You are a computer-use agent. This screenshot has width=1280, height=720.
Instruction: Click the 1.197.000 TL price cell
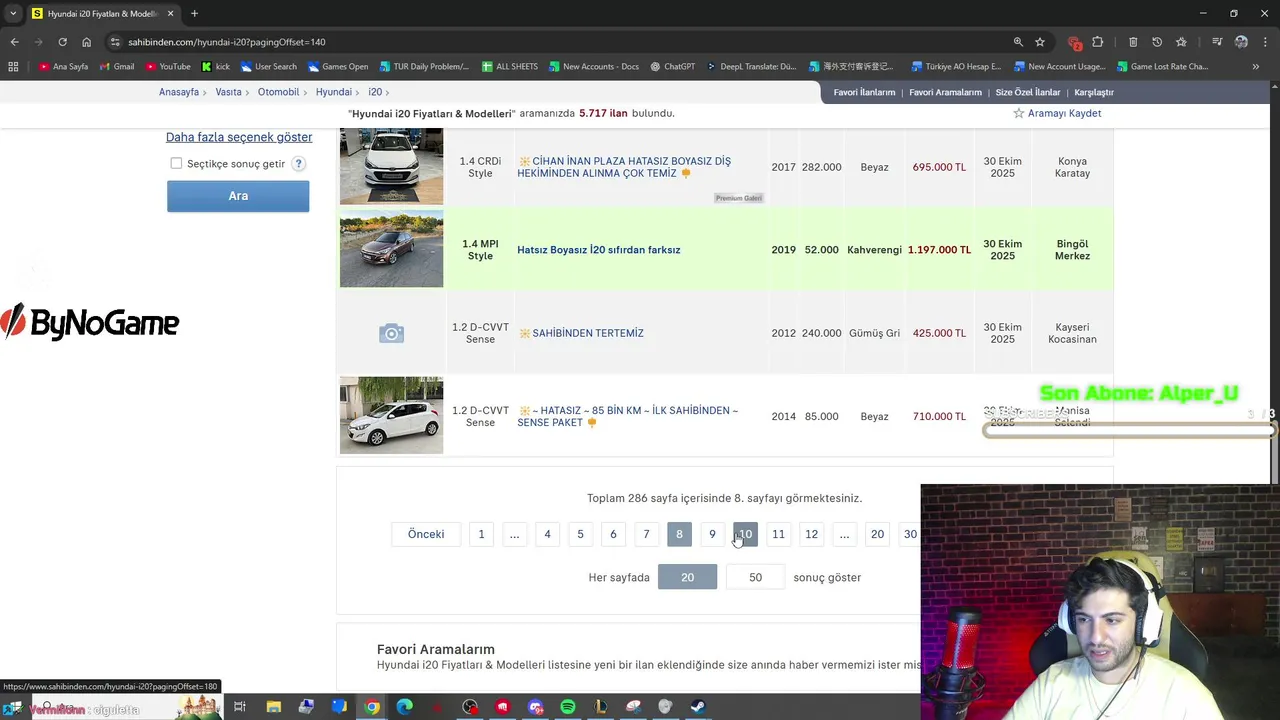tap(939, 250)
